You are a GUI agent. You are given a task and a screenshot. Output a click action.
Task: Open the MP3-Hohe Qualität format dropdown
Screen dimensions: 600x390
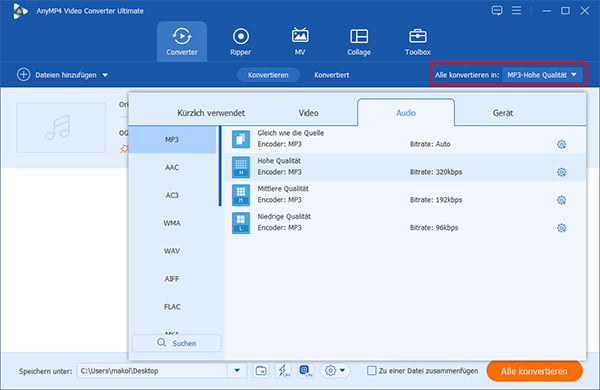pyautogui.click(x=542, y=75)
